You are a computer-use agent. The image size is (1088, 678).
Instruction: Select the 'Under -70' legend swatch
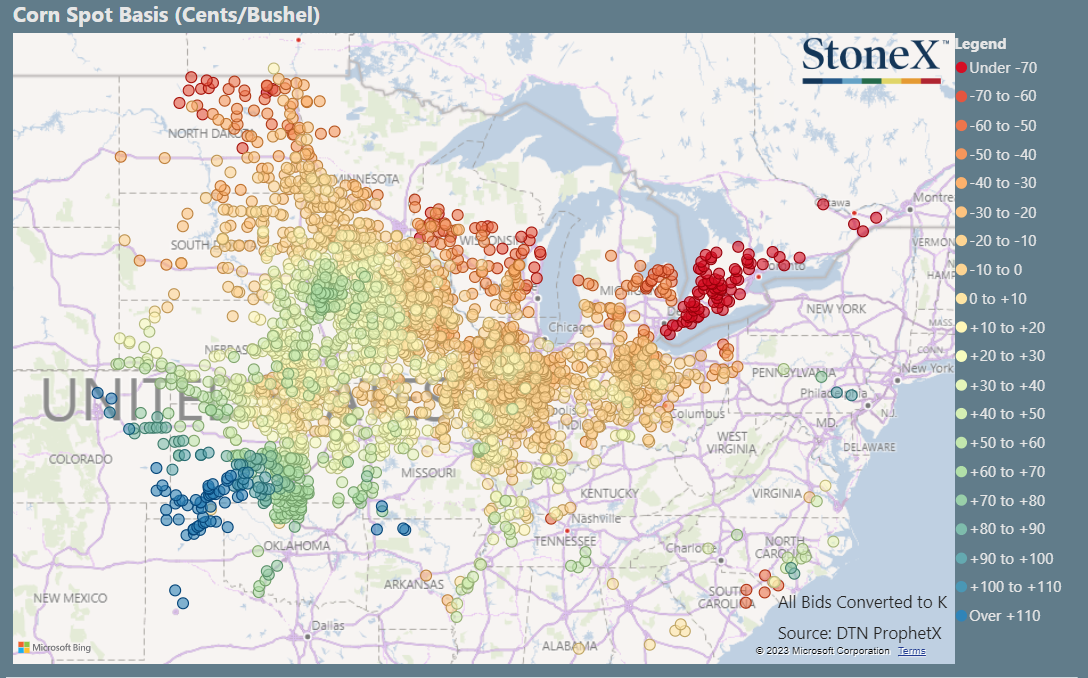pos(961,68)
